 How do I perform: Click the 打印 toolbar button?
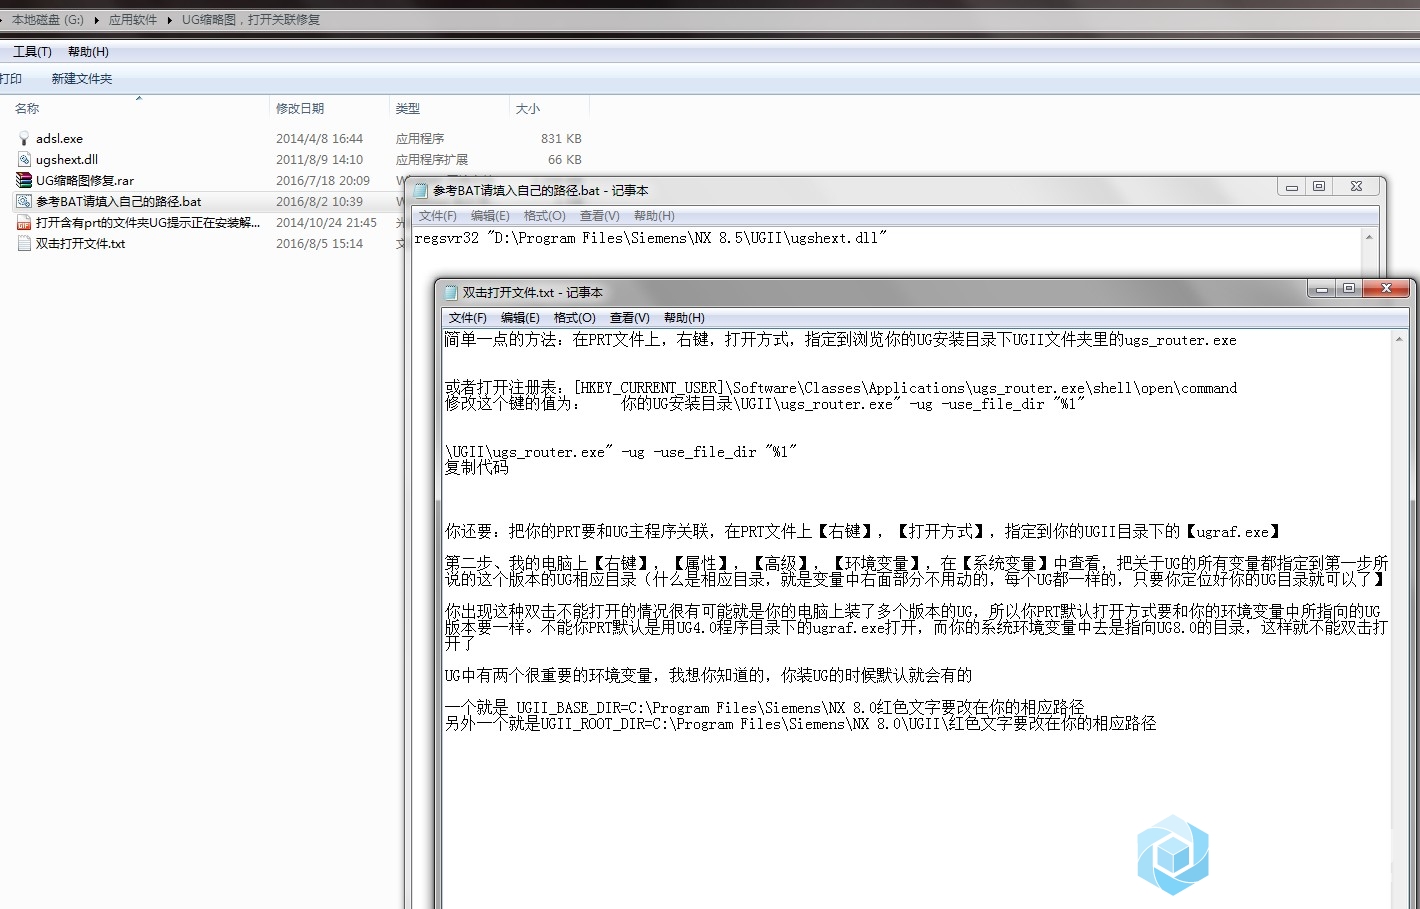(x=10, y=79)
